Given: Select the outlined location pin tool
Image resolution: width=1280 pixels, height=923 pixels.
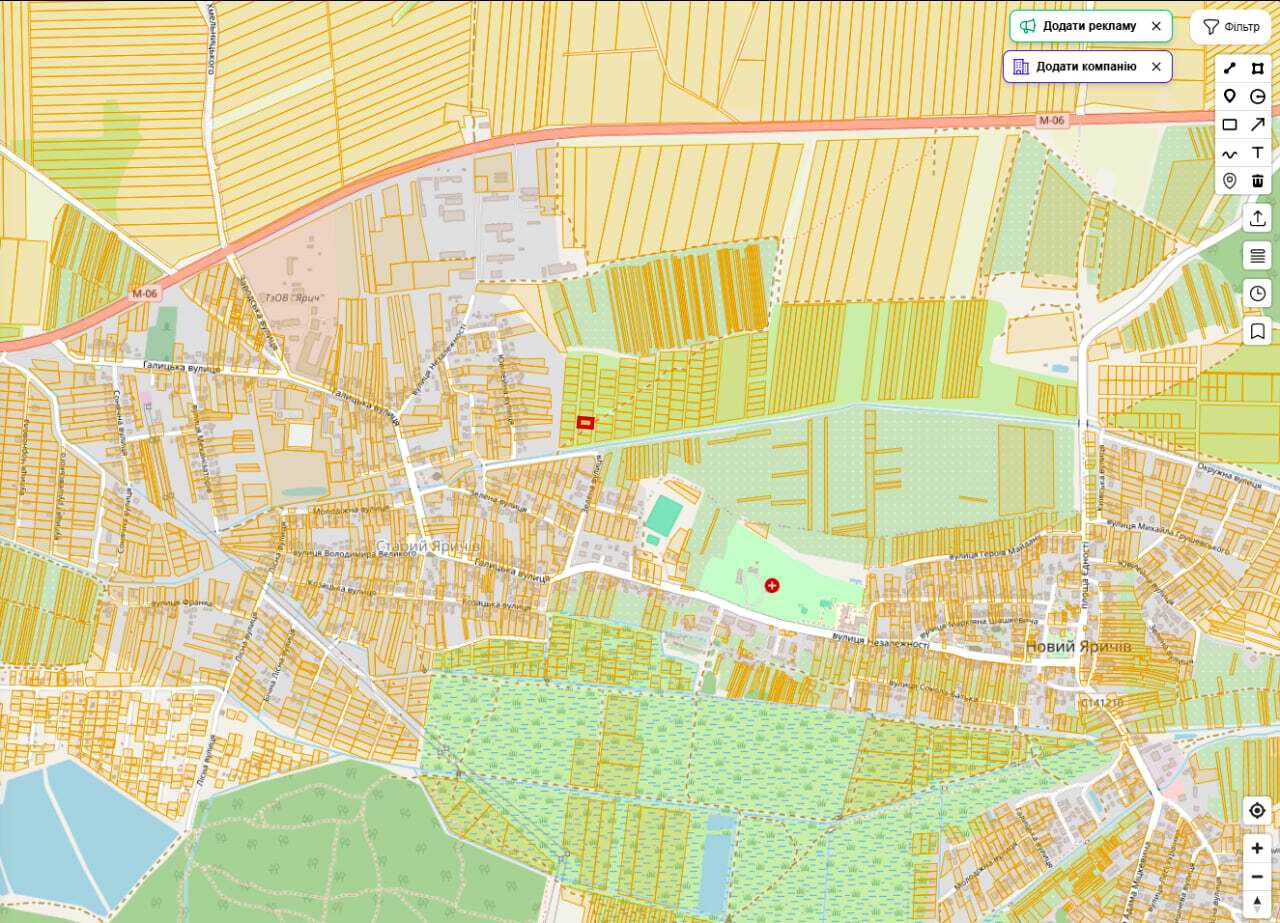Looking at the screenshot, I should point(1230,181).
